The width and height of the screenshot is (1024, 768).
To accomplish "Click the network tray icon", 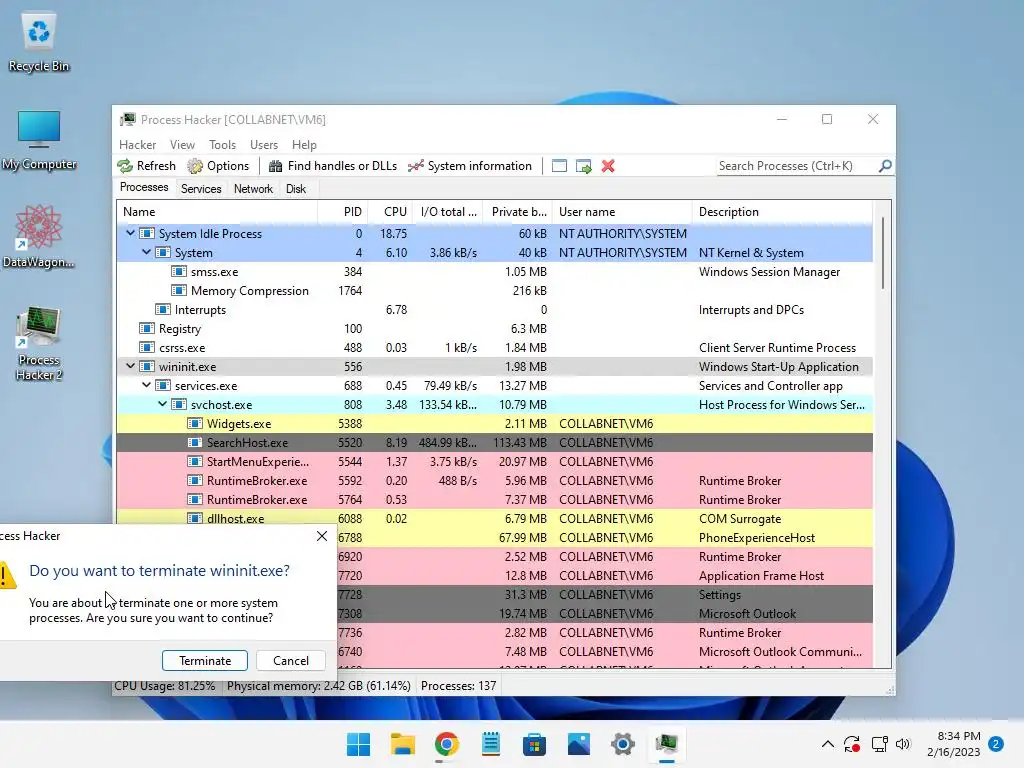I will [879, 744].
